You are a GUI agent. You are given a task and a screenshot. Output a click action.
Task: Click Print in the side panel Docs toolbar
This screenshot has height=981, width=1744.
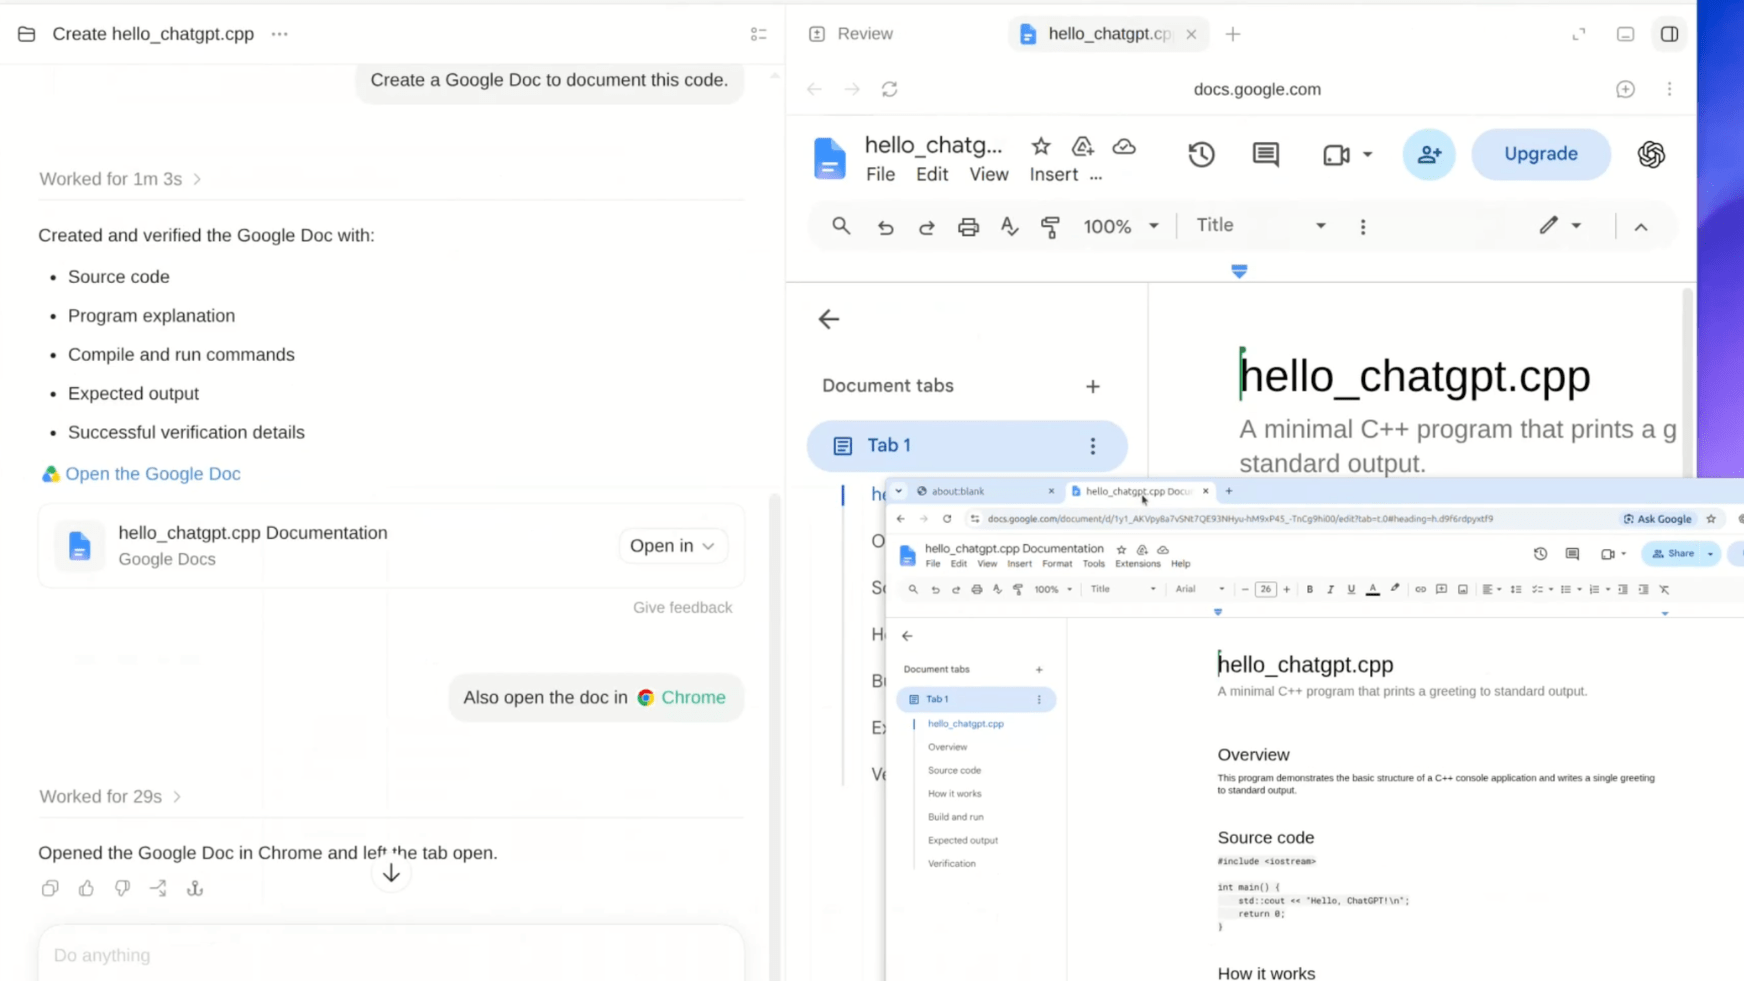968,227
